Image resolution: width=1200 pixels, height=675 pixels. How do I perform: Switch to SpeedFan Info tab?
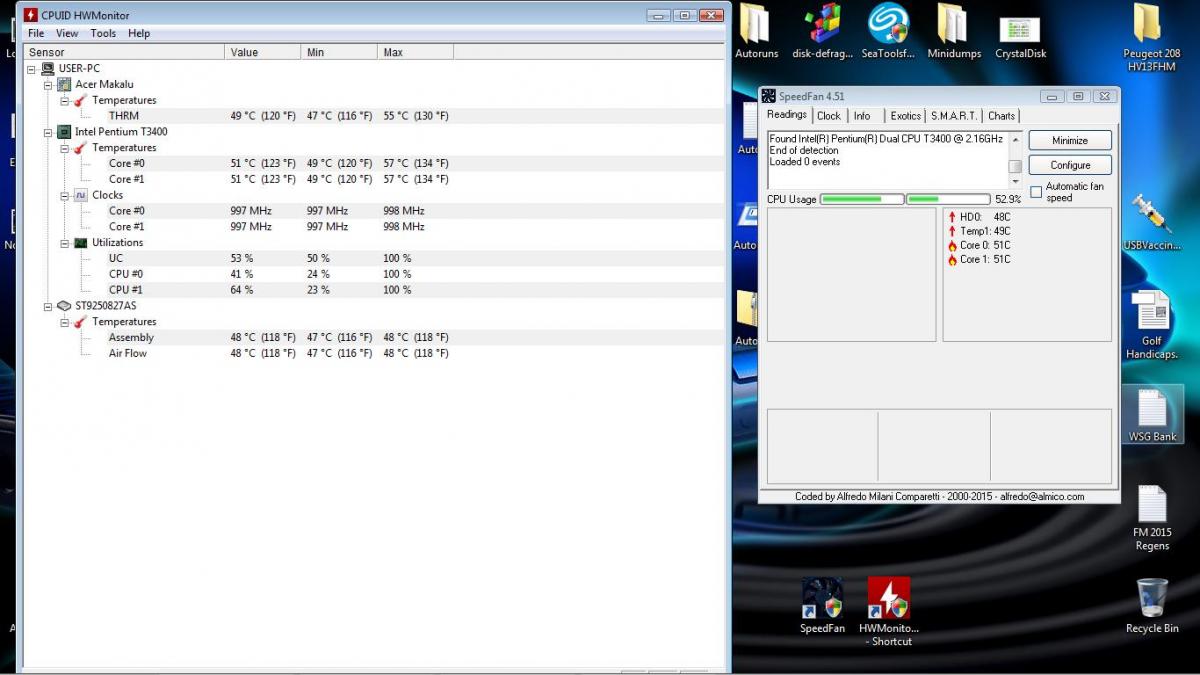[x=862, y=116]
